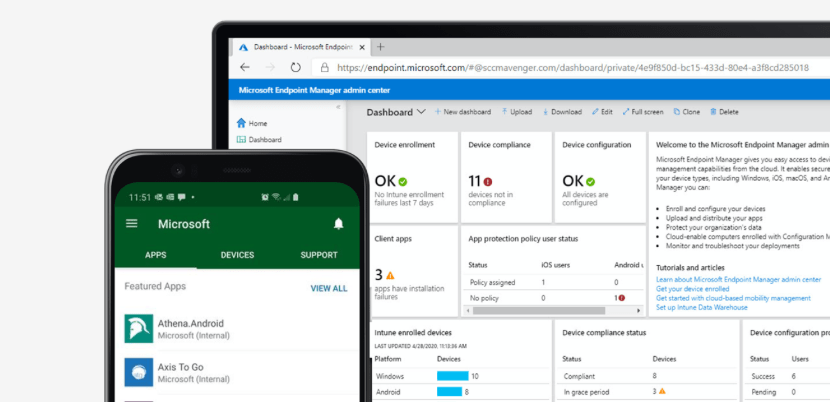The width and height of the screenshot is (830, 402).
Task: Click the padlock icon in address bar
Action: (x=324, y=67)
